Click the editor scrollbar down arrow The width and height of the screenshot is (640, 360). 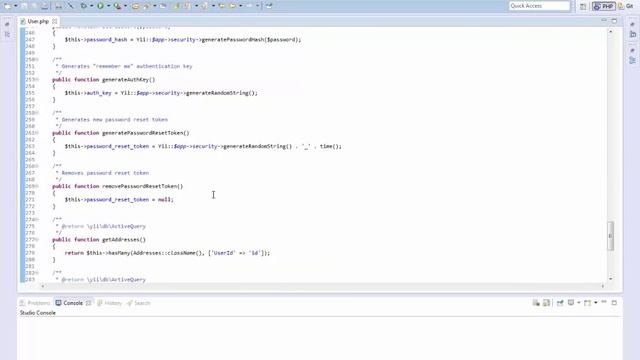point(611,279)
